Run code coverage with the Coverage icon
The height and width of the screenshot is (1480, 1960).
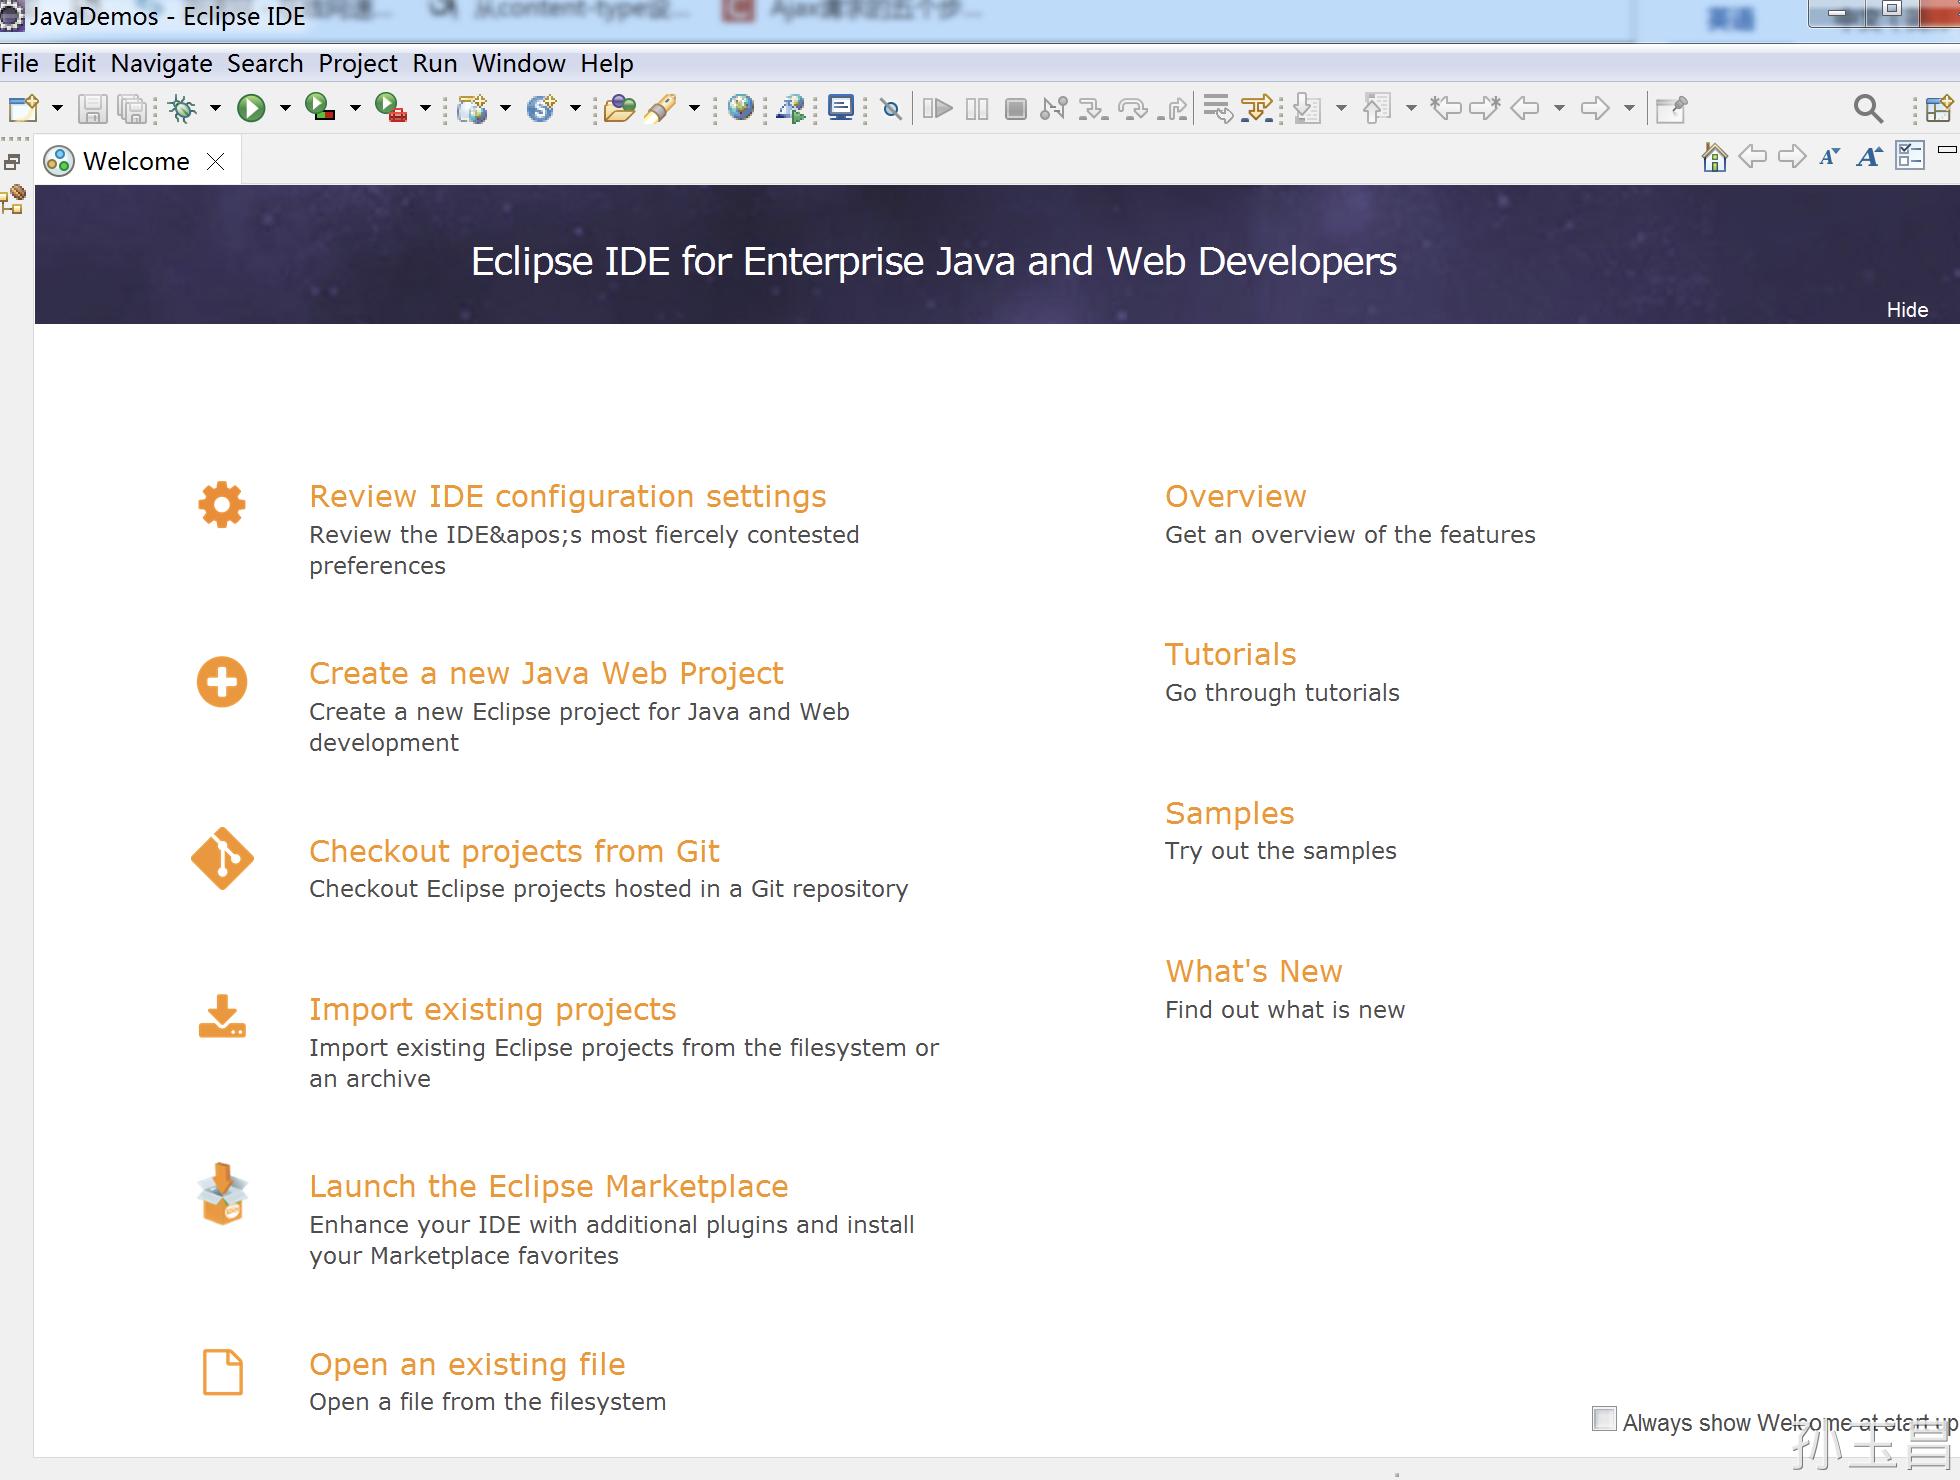(x=320, y=108)
